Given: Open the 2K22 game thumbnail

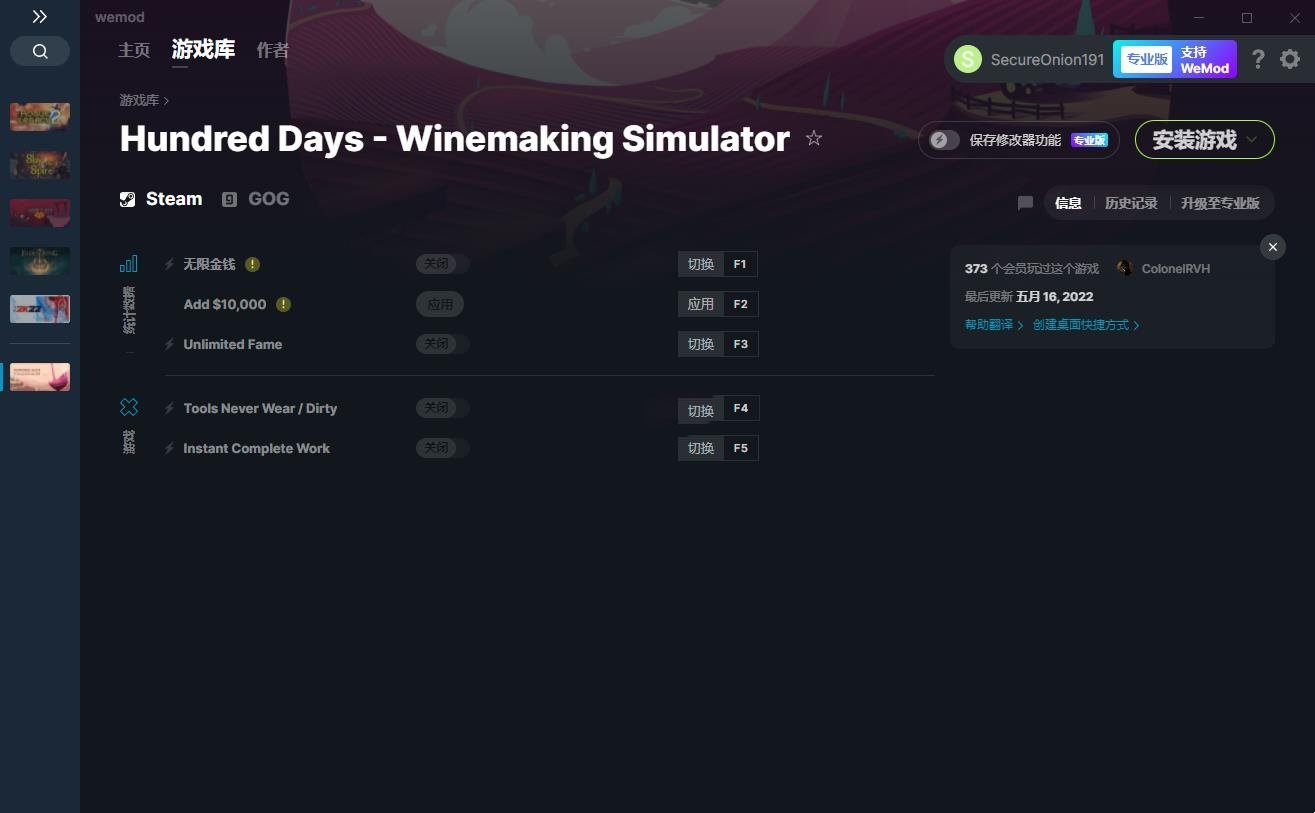Looking at the screenshot, I should pyautogui.click(x=40, y=309).
